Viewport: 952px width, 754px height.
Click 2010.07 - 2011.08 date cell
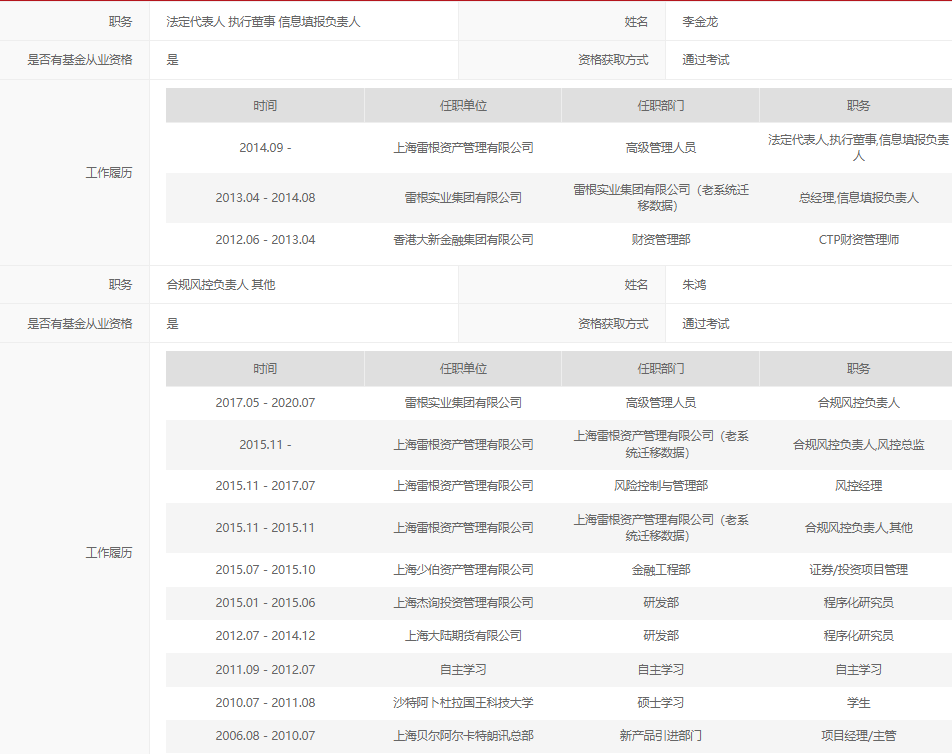[265, 702]
